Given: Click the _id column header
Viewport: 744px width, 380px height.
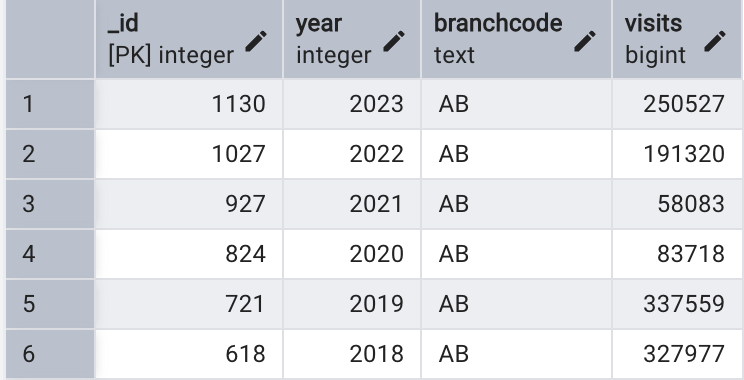Looking at the screenshot, I should pyautogui.click(x=189, y=39).
